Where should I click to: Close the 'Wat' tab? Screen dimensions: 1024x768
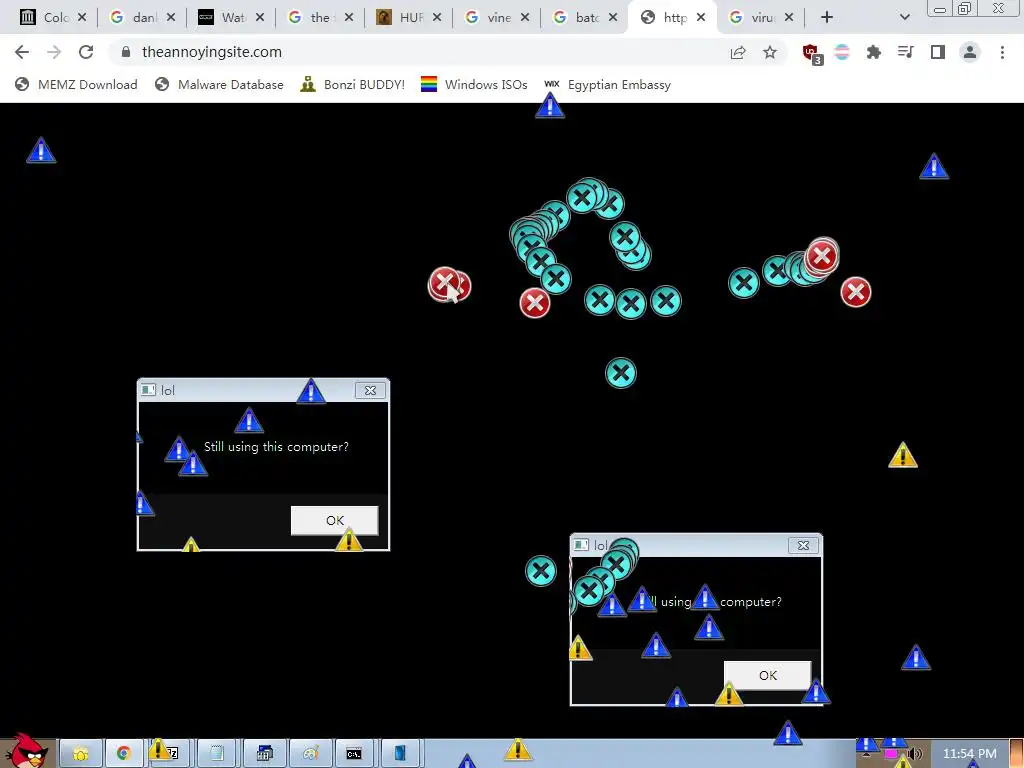260,18
